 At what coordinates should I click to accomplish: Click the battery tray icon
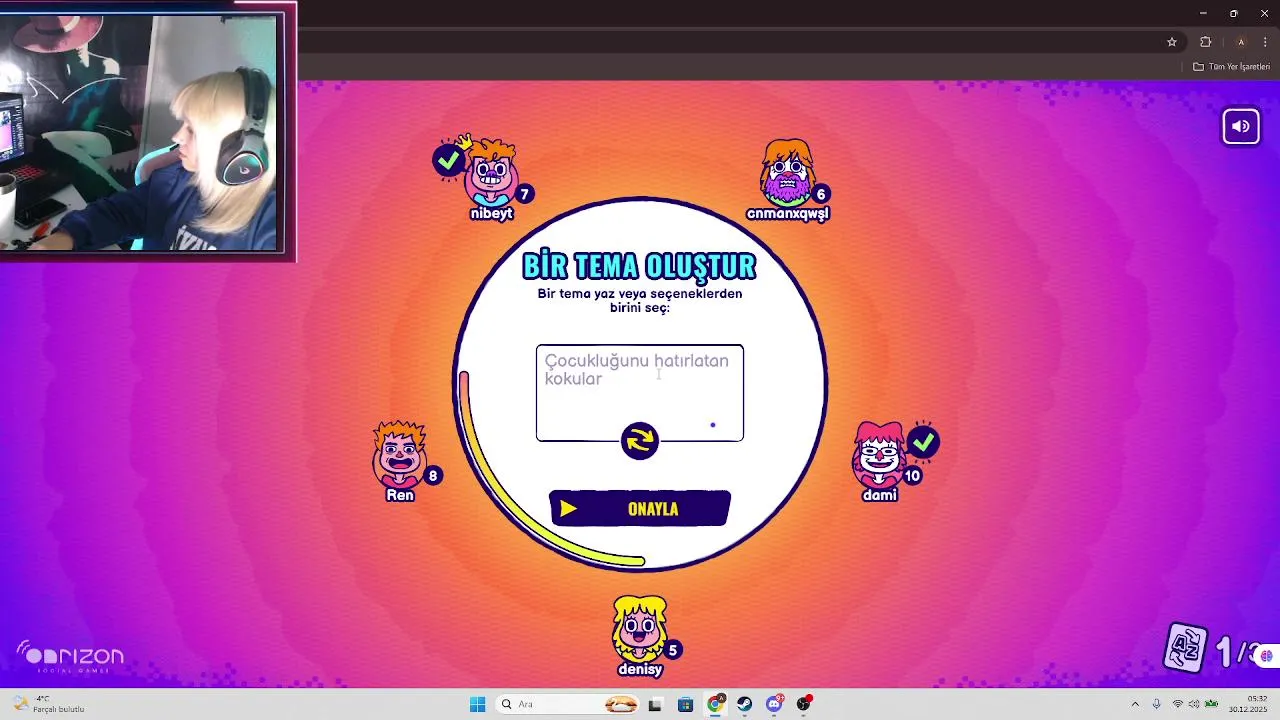point(1211,704)
